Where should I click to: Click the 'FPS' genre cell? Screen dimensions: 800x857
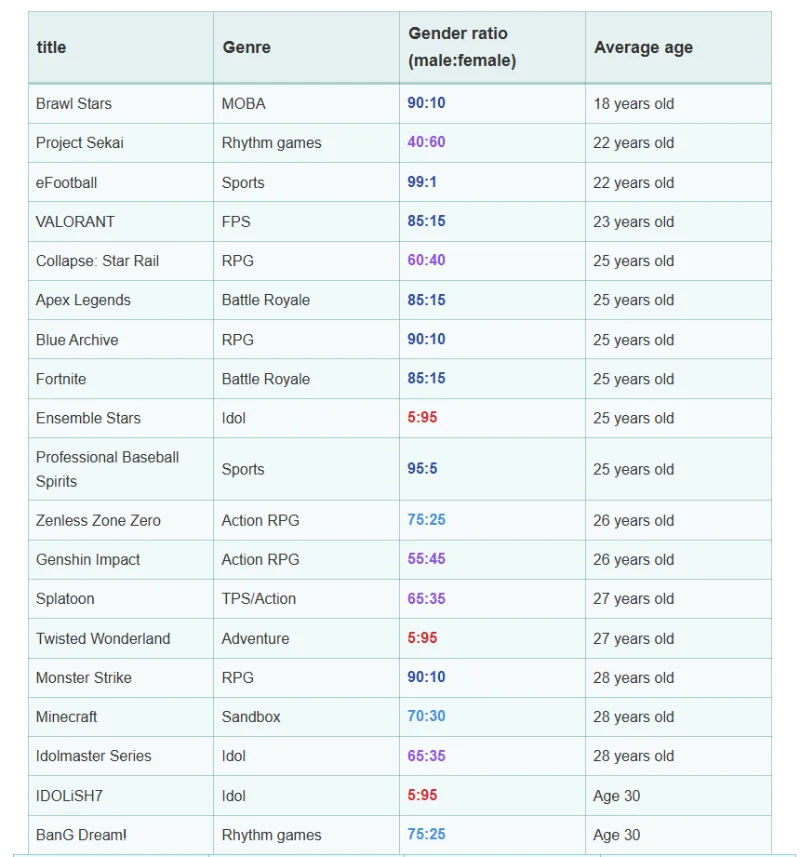tap(307, 222)
